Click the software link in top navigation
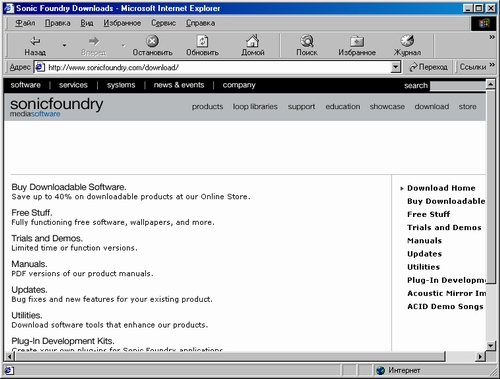500x379 pixels. coord(26,85)
